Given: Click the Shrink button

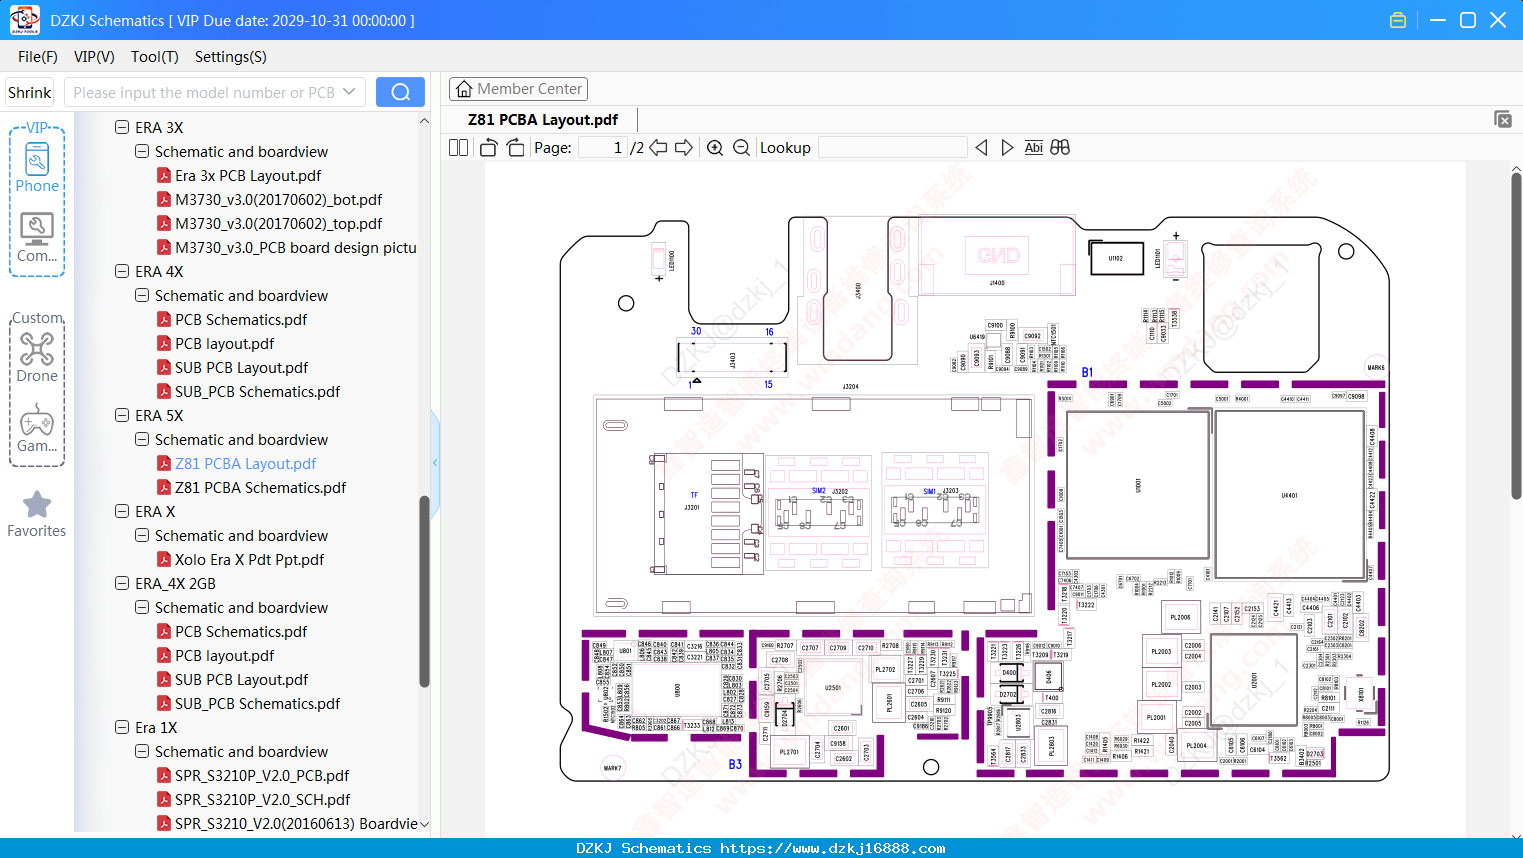Looking at the screenshot, I should pos(30,92).
